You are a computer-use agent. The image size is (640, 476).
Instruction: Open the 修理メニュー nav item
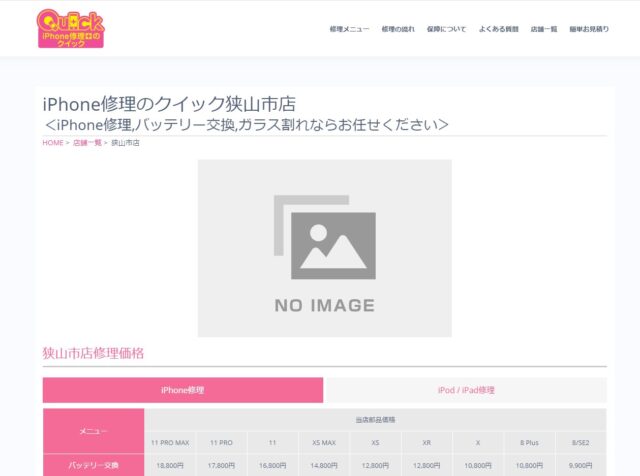pyautogui.click(x=349, y=29)
